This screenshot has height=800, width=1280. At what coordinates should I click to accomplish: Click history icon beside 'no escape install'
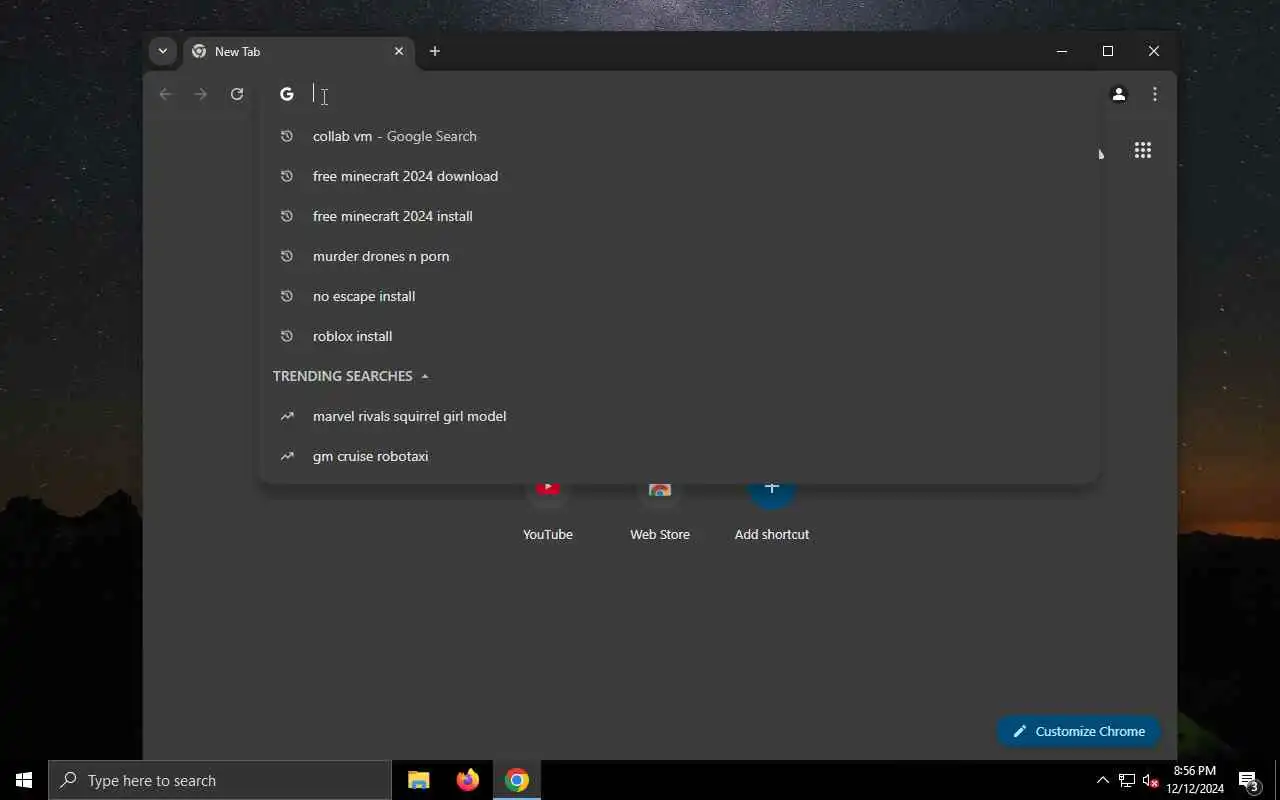287,296
